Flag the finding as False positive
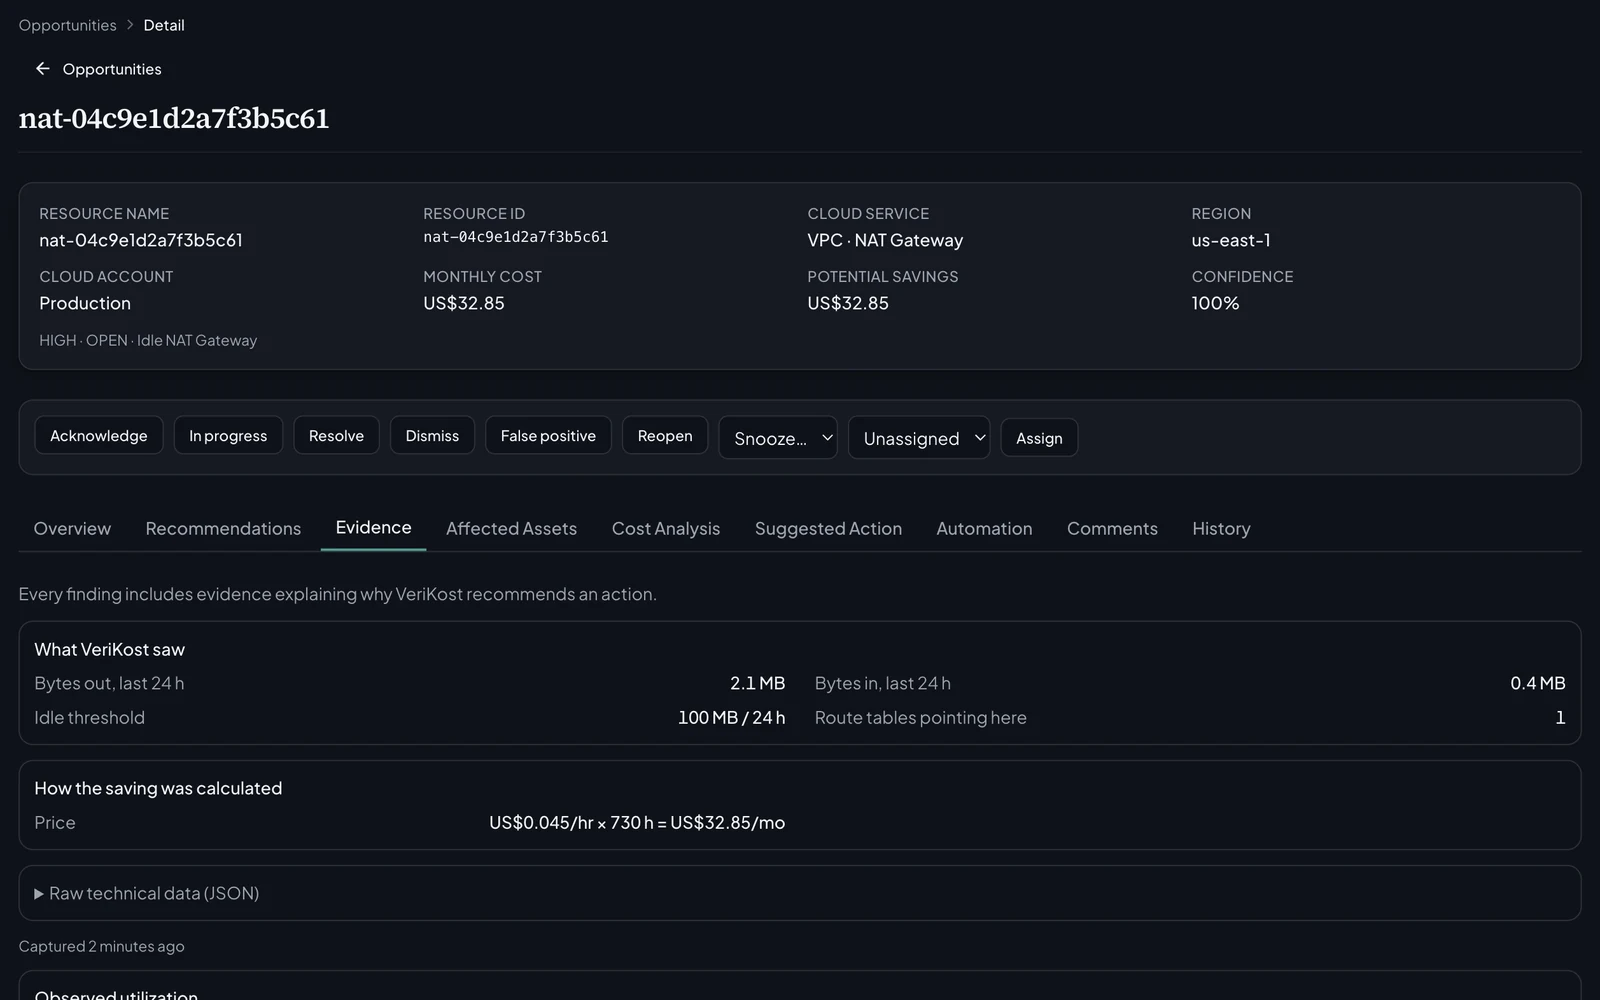This screenshot has width=1600, height=1000. (548, 436)
